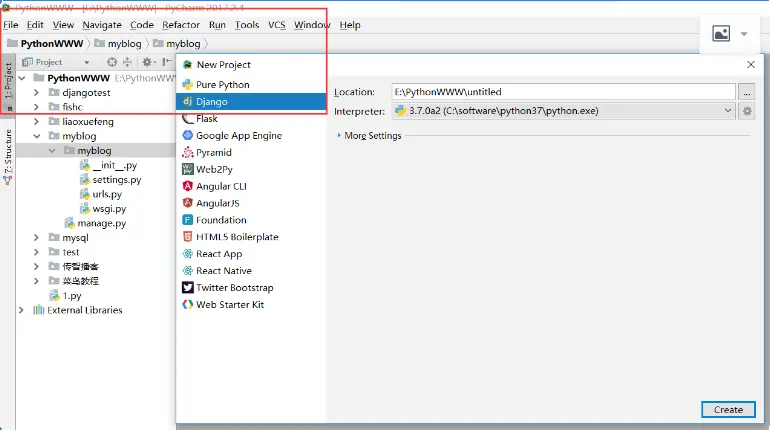Viewport: 770px width, 430px height.
Task: Collapse the outer myblog folder
Action: tap(36, 136)
